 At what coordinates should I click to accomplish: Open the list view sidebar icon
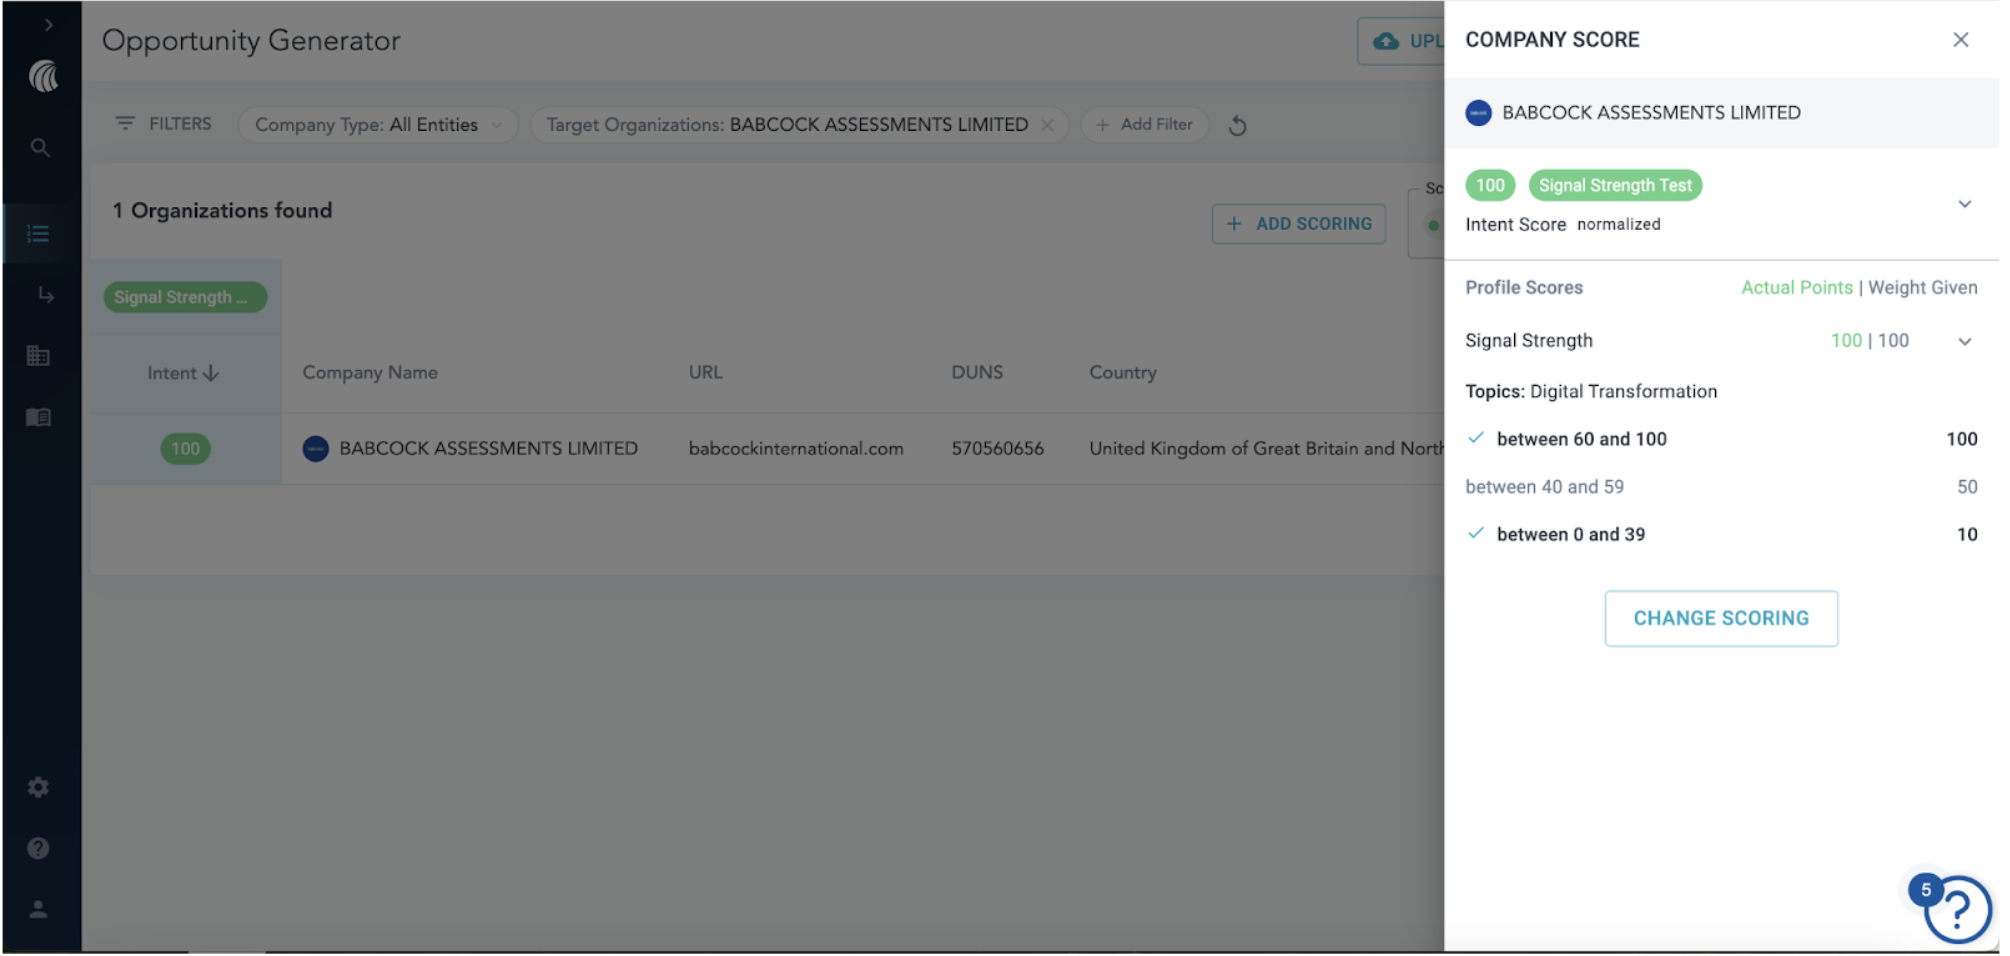tap(39, 234)
